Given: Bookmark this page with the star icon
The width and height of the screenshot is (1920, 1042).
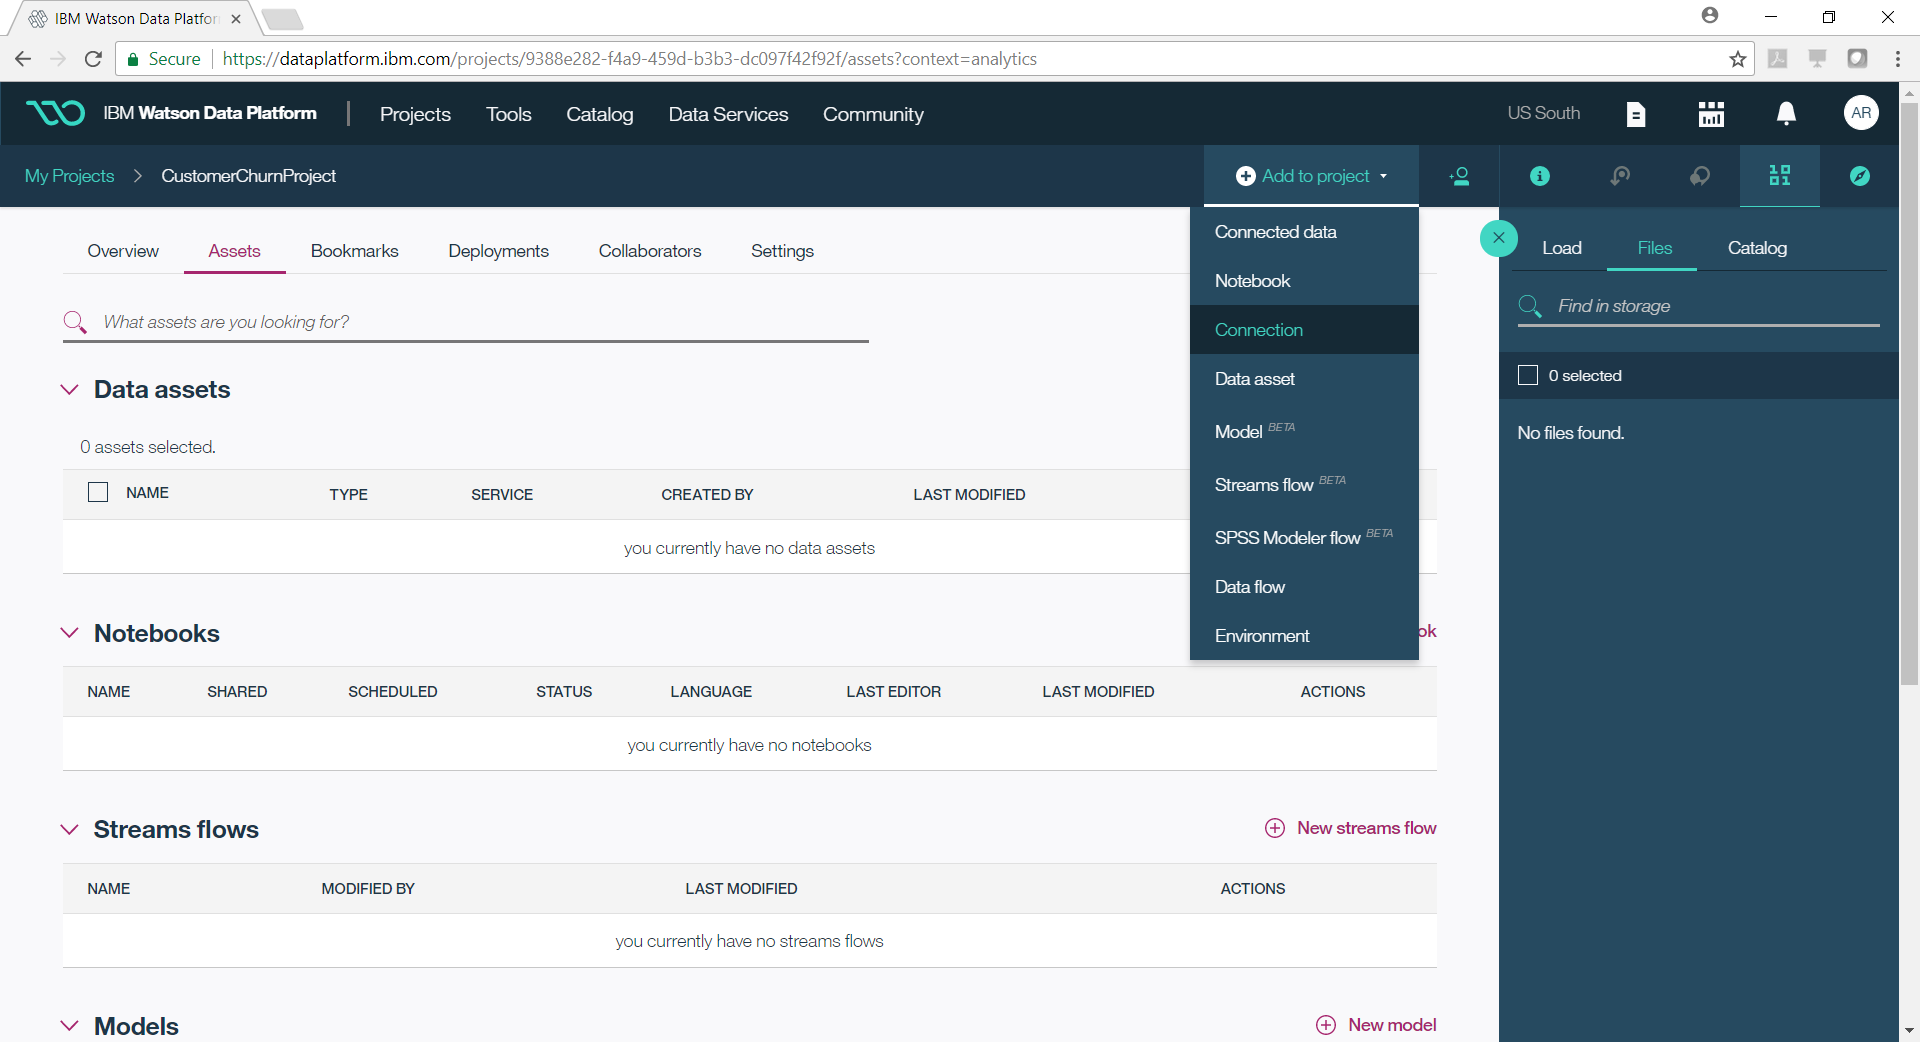Looking at the screenshot, I should tap(1738, 59).
